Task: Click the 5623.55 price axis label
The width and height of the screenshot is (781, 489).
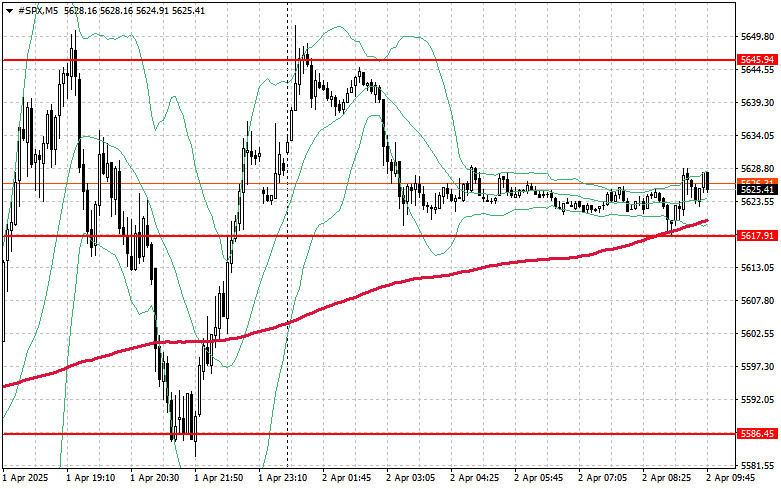Action: (757, 202)
